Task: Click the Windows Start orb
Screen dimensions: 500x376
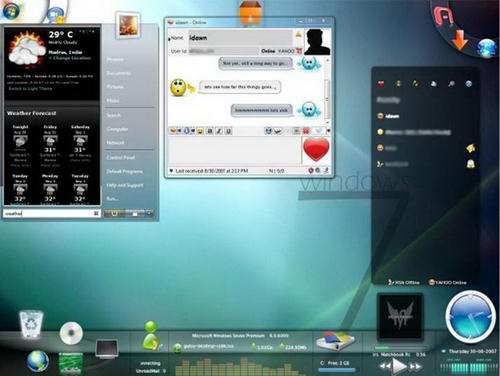Action: (11, 10)
